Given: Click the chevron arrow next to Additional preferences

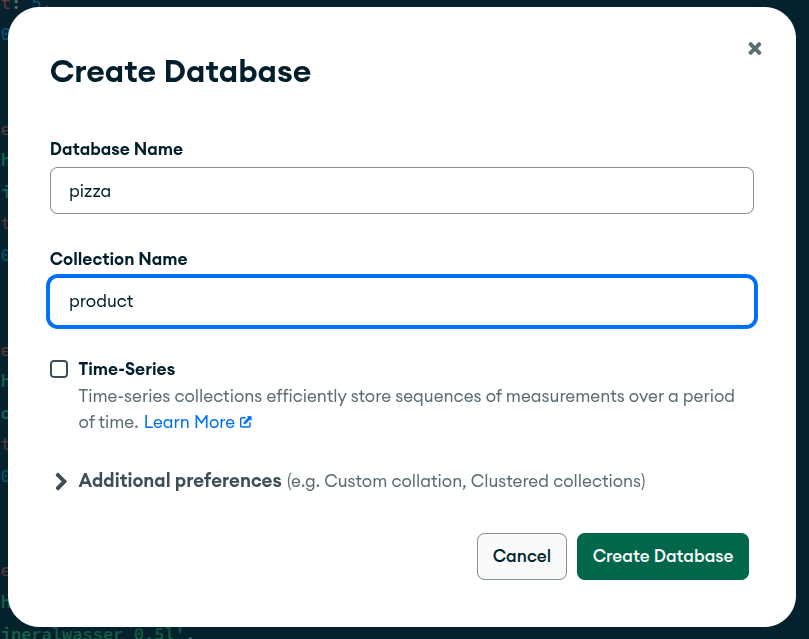Looking at the screenshot, I should point(61,481).
